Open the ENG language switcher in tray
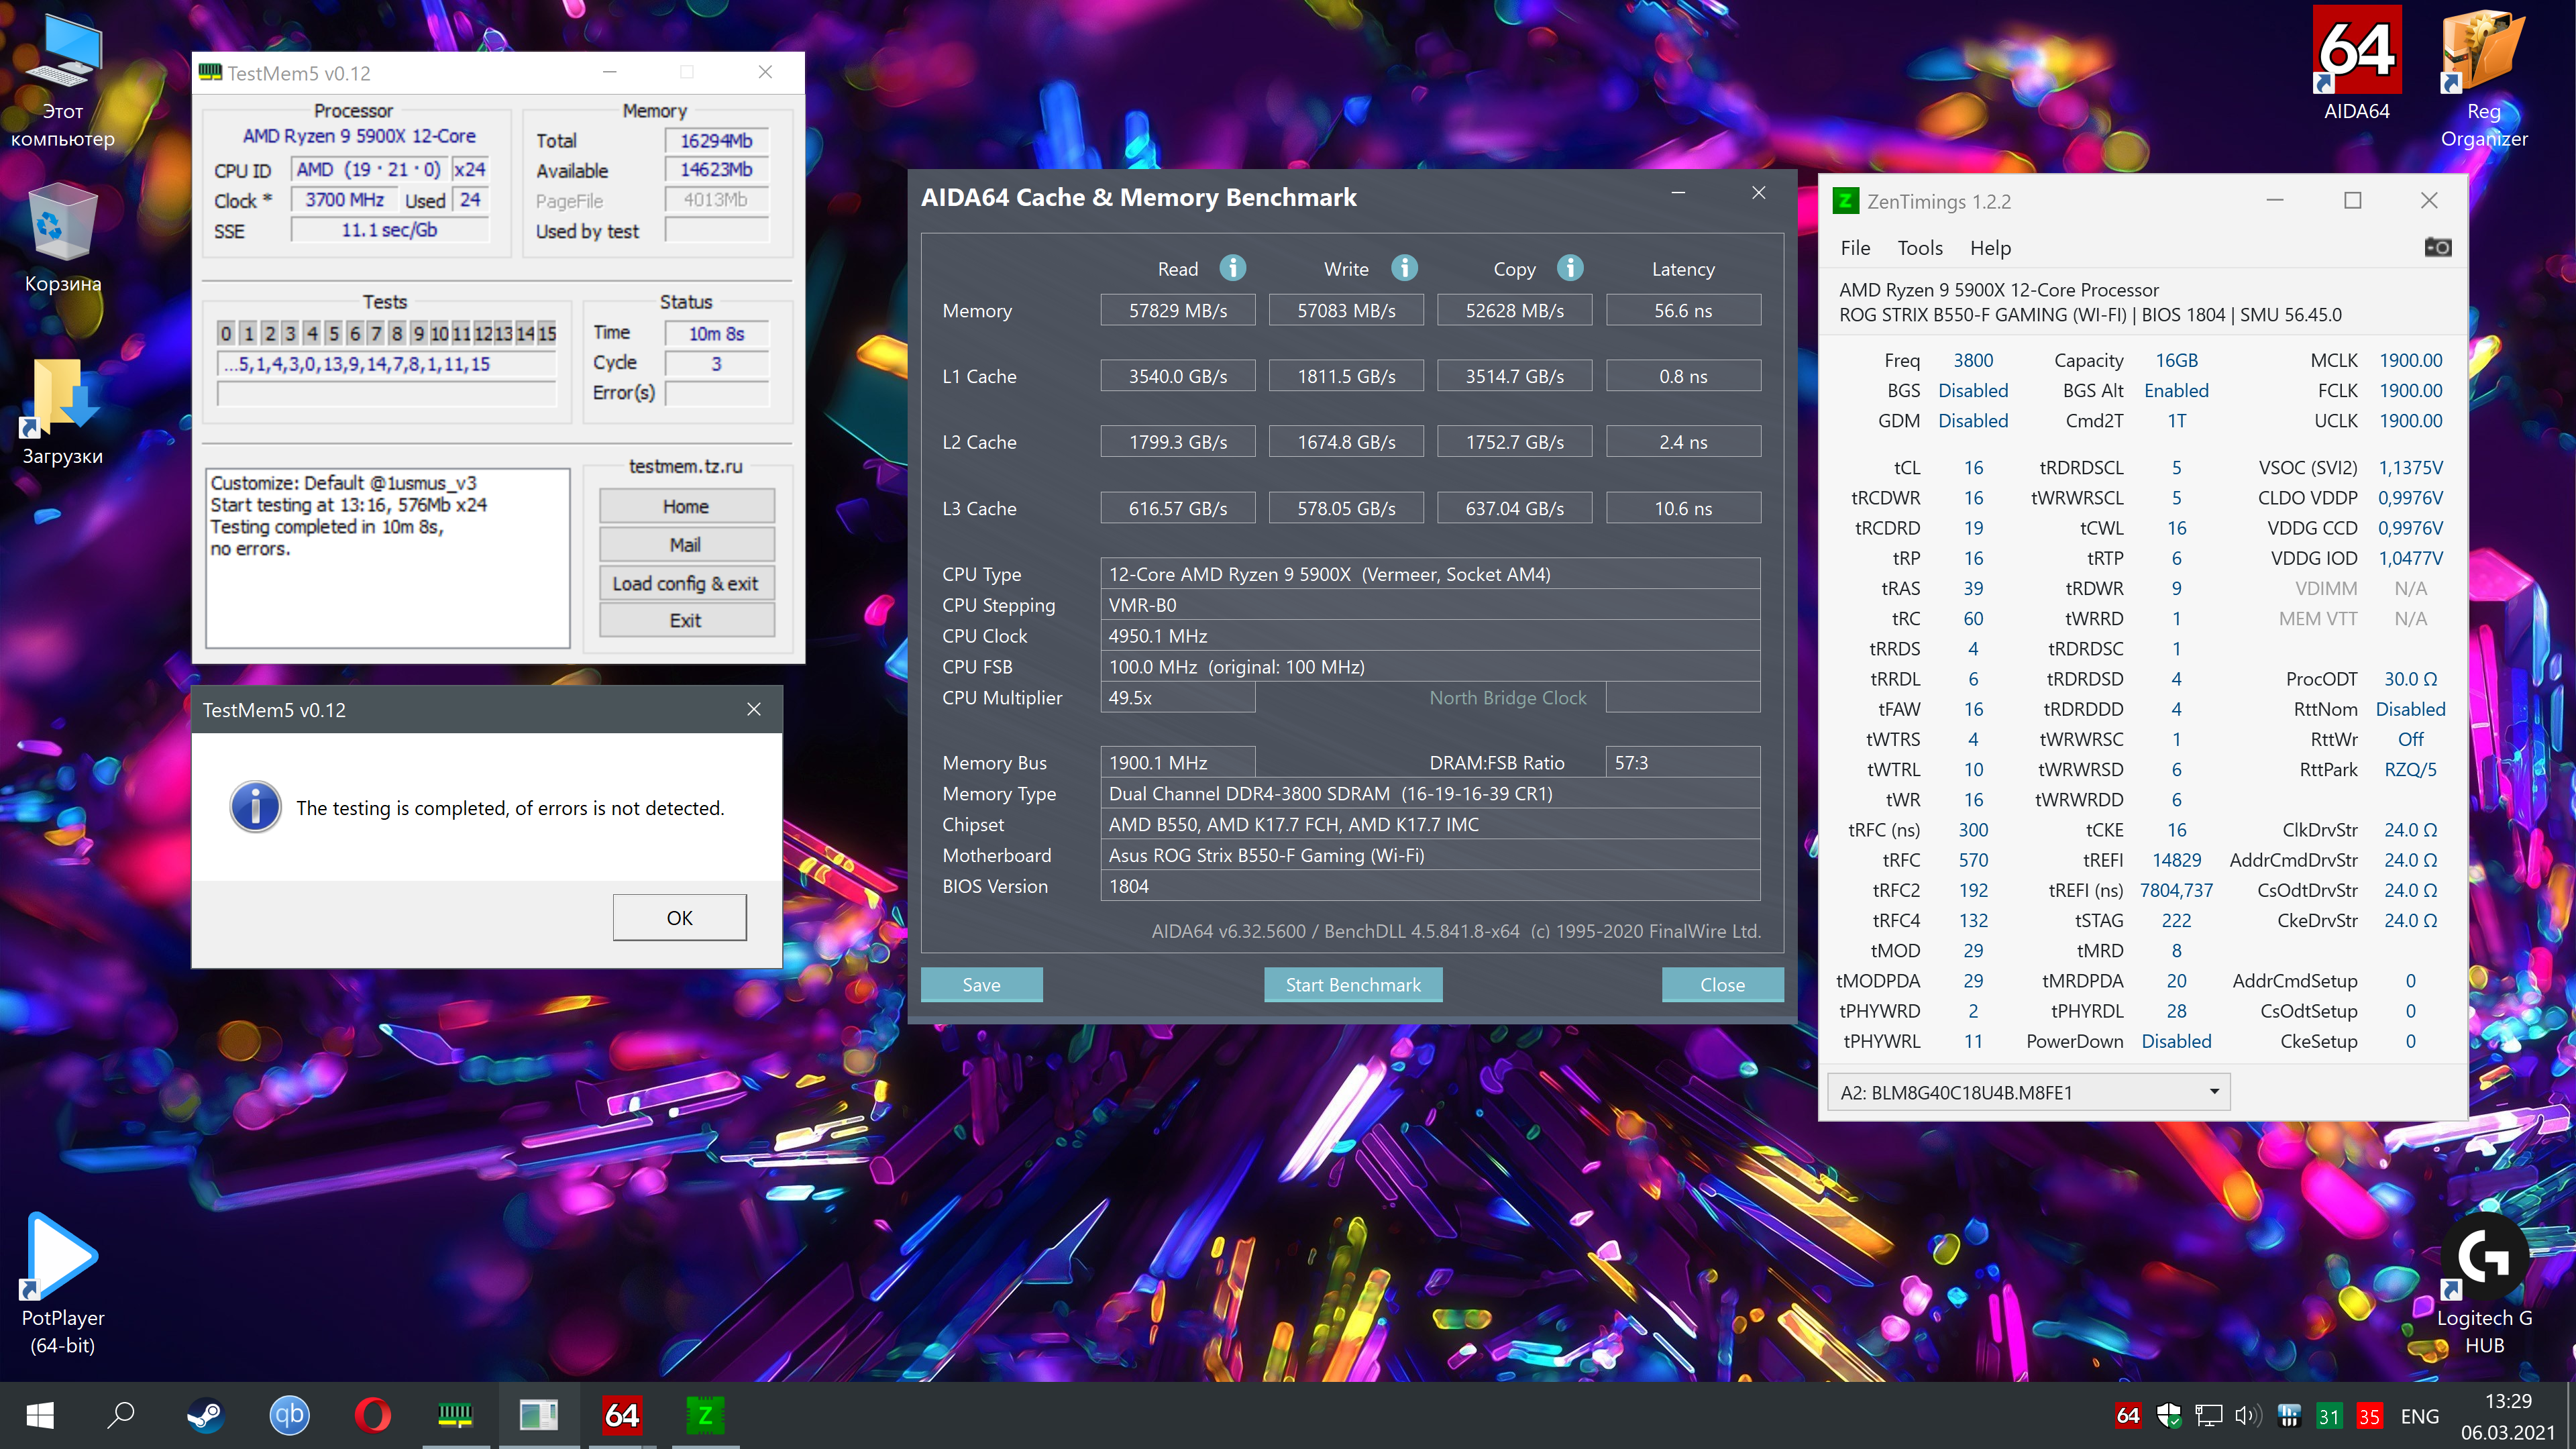 [2419, 1416]
